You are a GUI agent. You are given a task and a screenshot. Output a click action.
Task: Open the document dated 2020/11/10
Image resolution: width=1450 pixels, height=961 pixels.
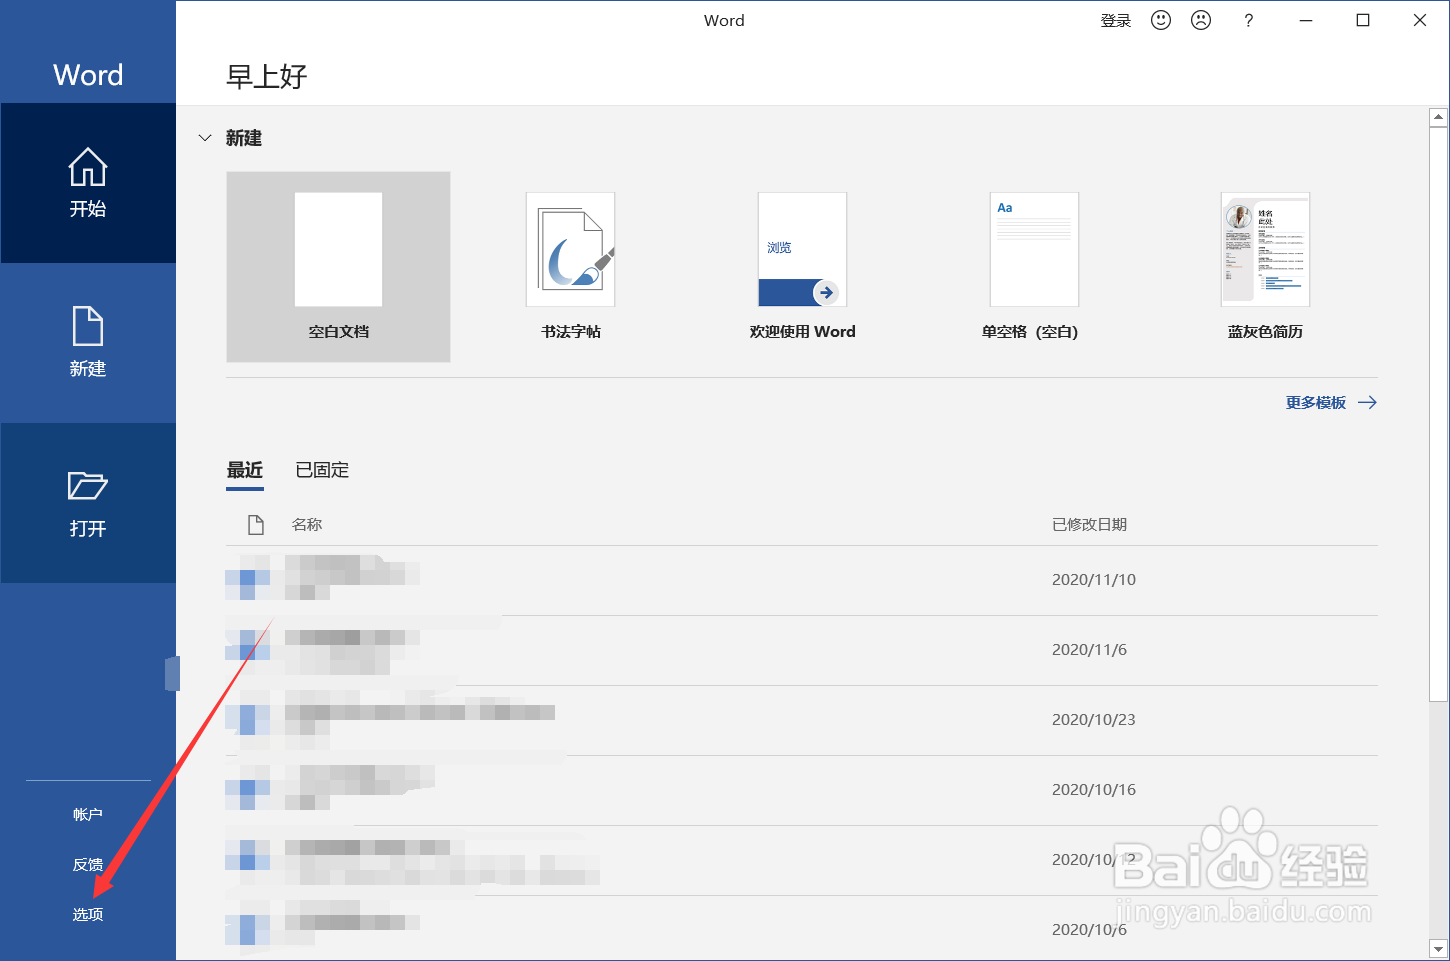click(x=802, y=580)
